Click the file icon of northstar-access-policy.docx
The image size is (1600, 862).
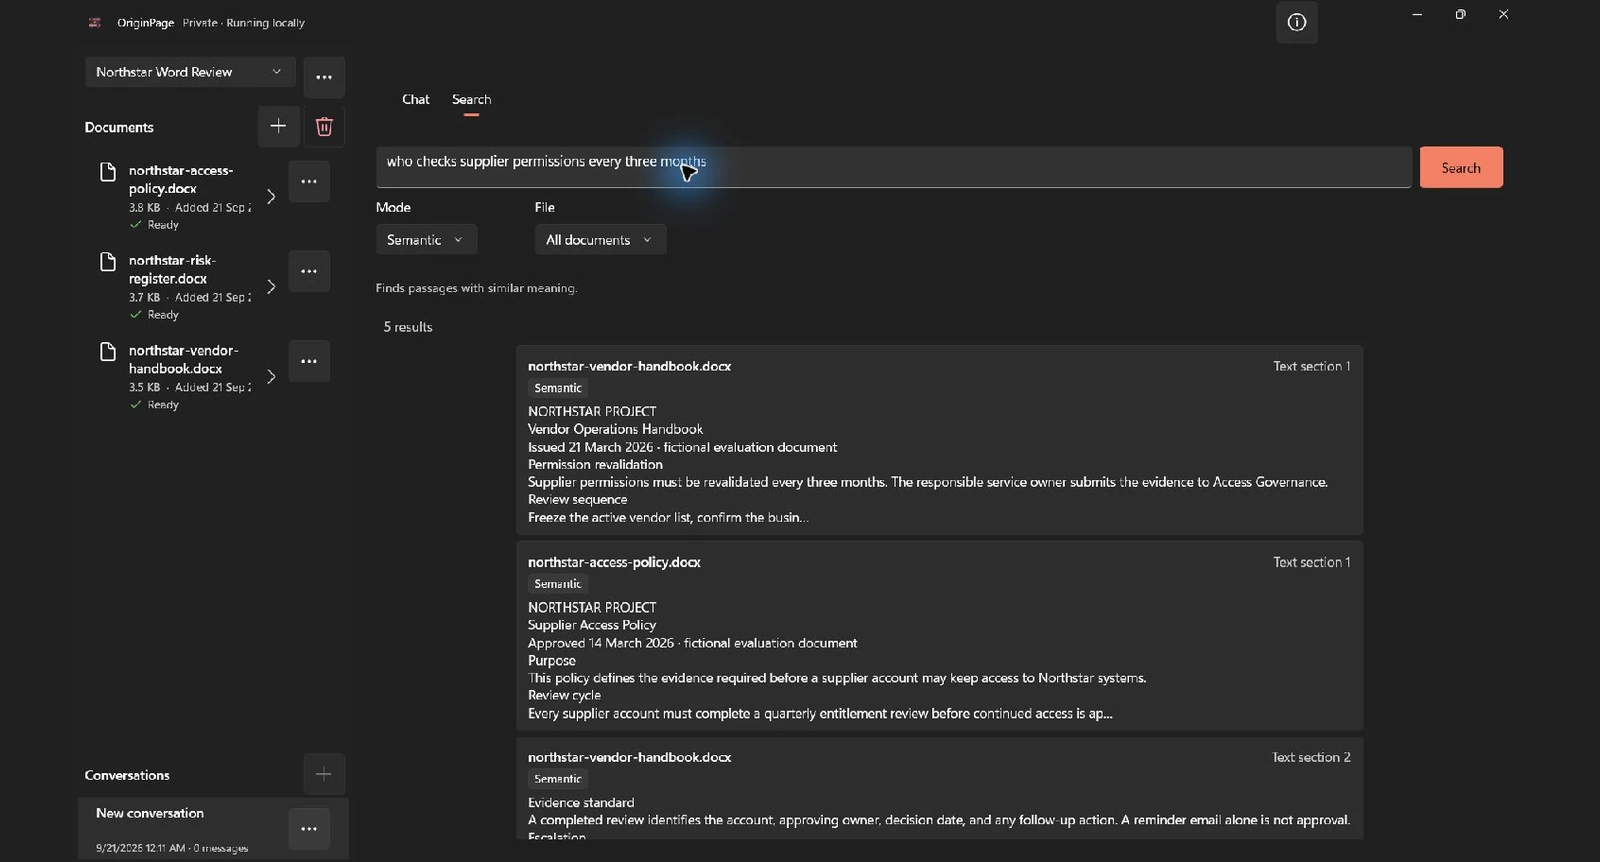108,172
